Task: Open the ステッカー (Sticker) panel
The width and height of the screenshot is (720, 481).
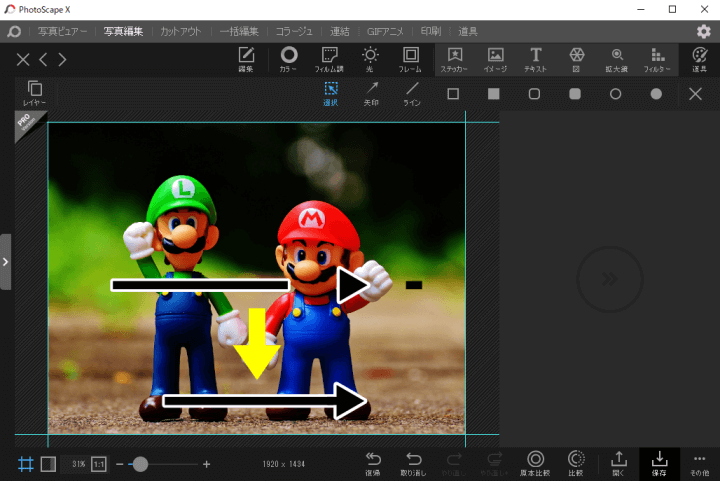Action: tap(455, 60)
